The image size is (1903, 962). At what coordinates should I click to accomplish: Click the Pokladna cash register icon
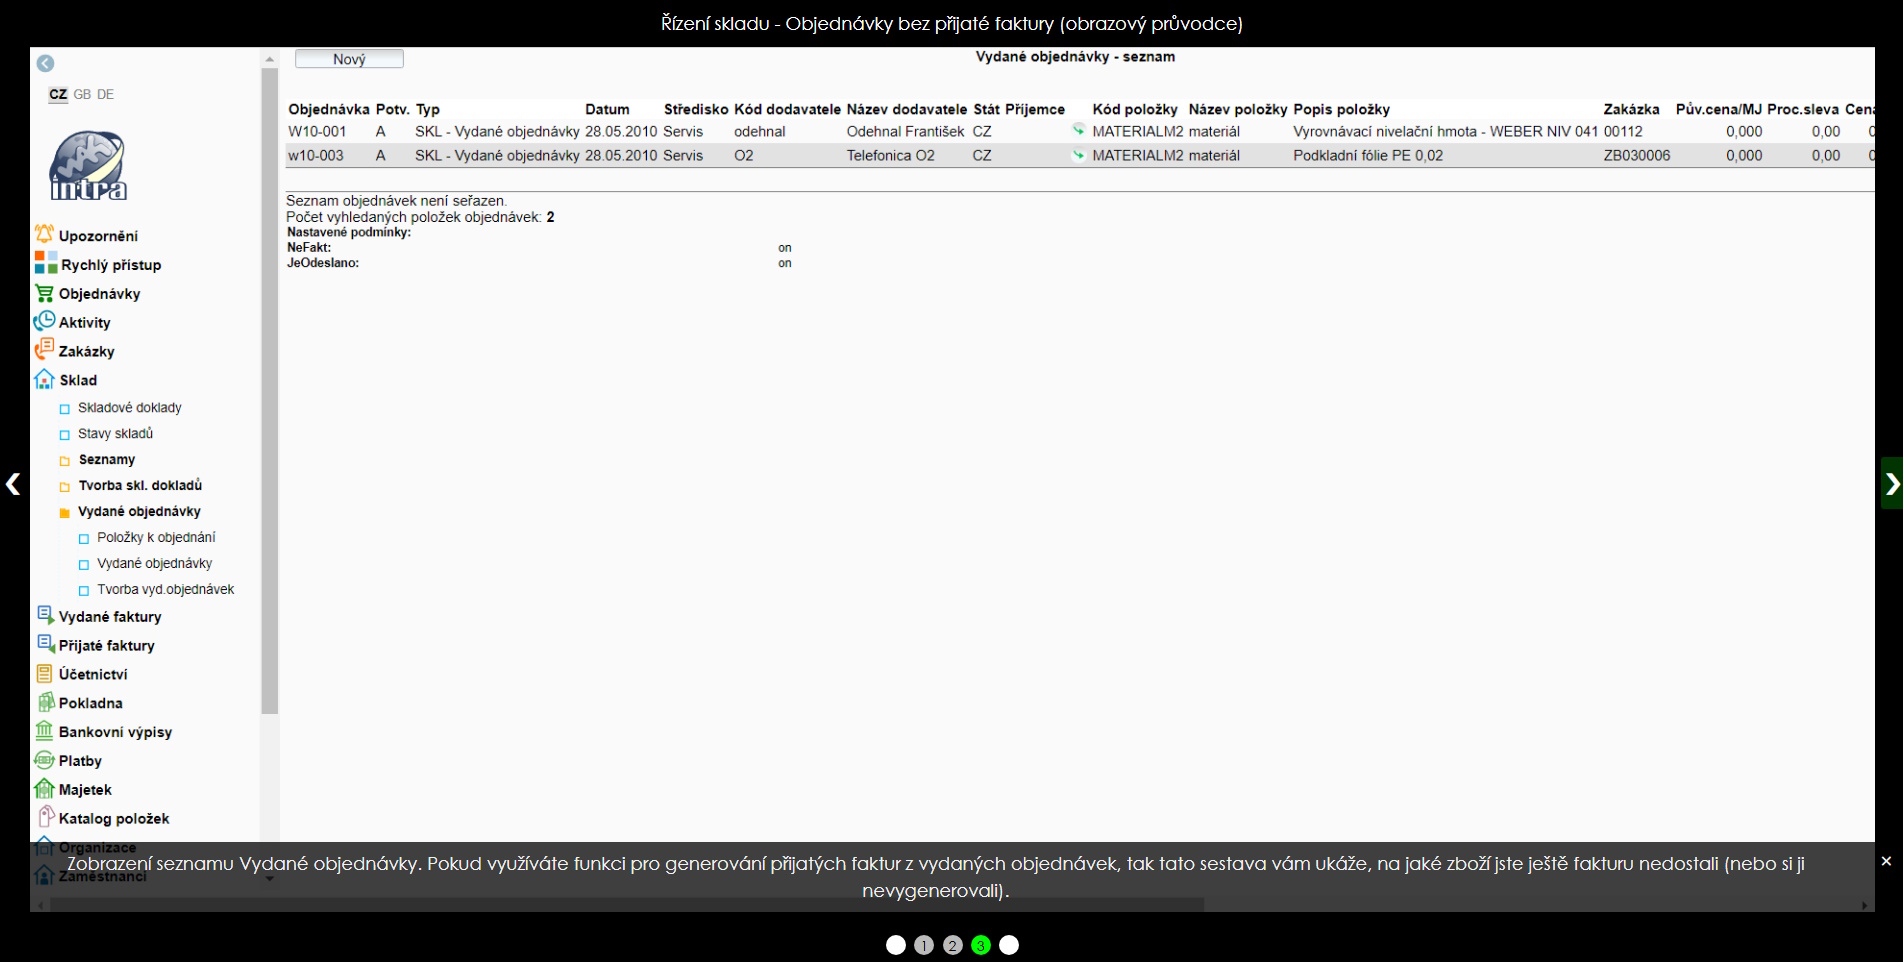(45, 702)
